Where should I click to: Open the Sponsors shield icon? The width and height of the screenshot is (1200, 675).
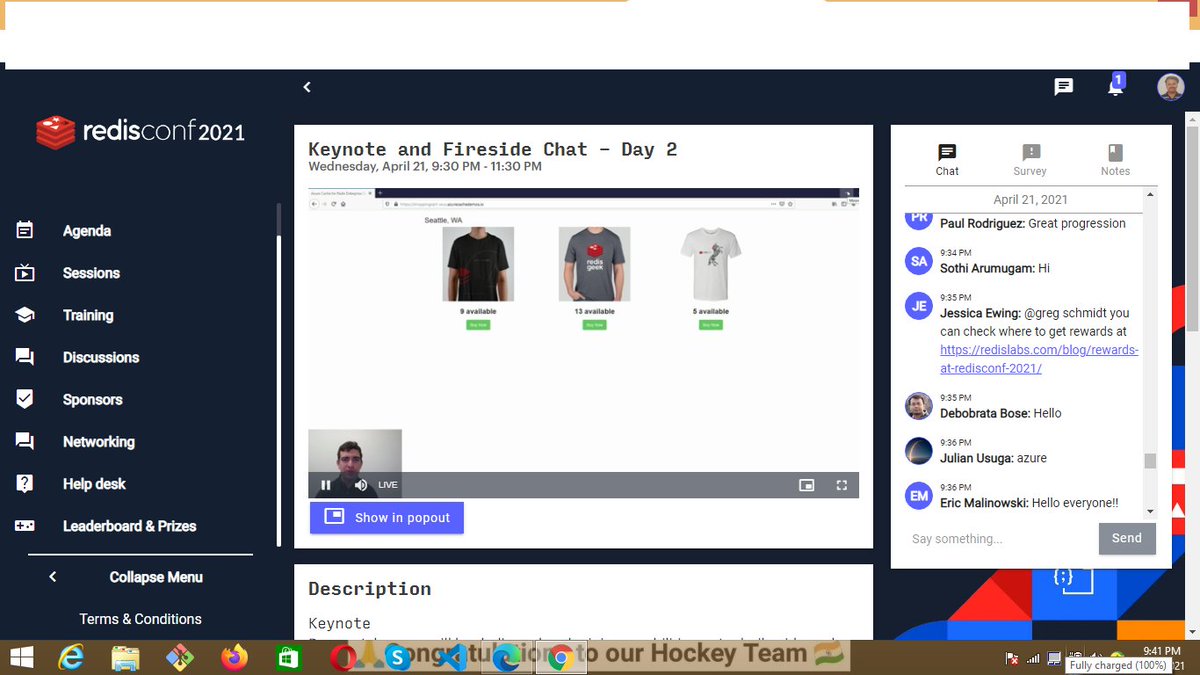click(x=25, y=399)
